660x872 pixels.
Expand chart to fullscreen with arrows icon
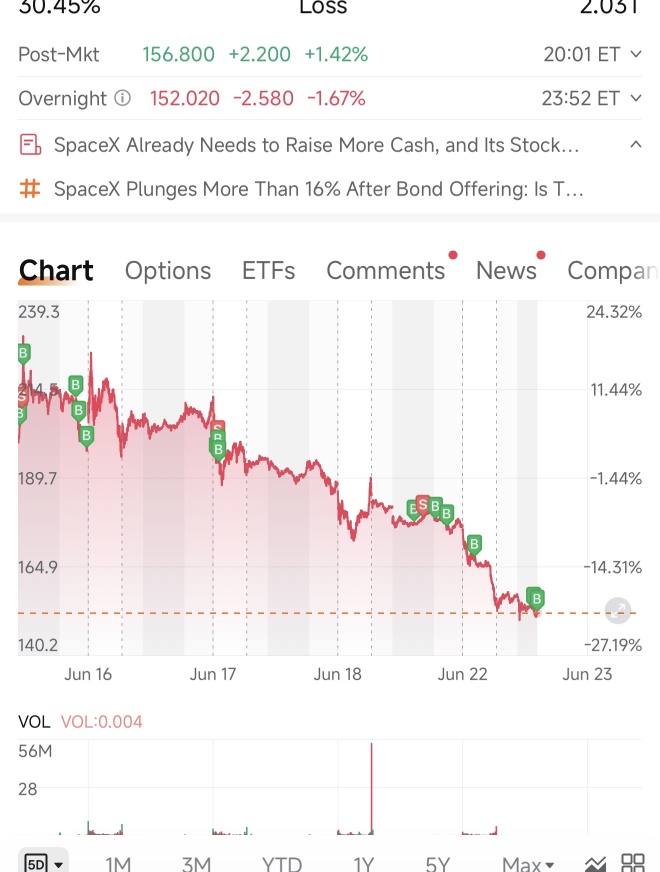click(x=618, y=611)
